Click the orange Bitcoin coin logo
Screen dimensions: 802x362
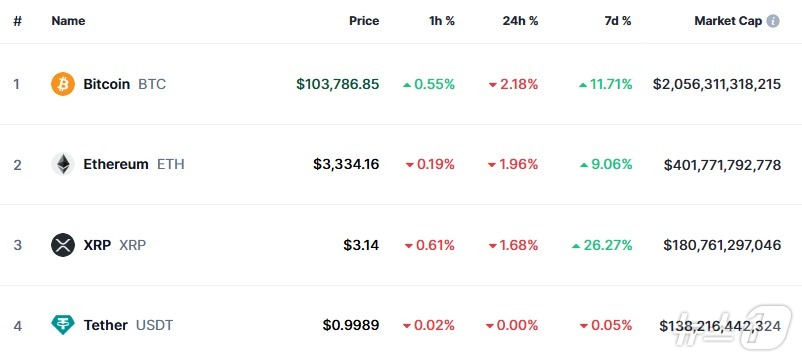click(x=63, y=84)
